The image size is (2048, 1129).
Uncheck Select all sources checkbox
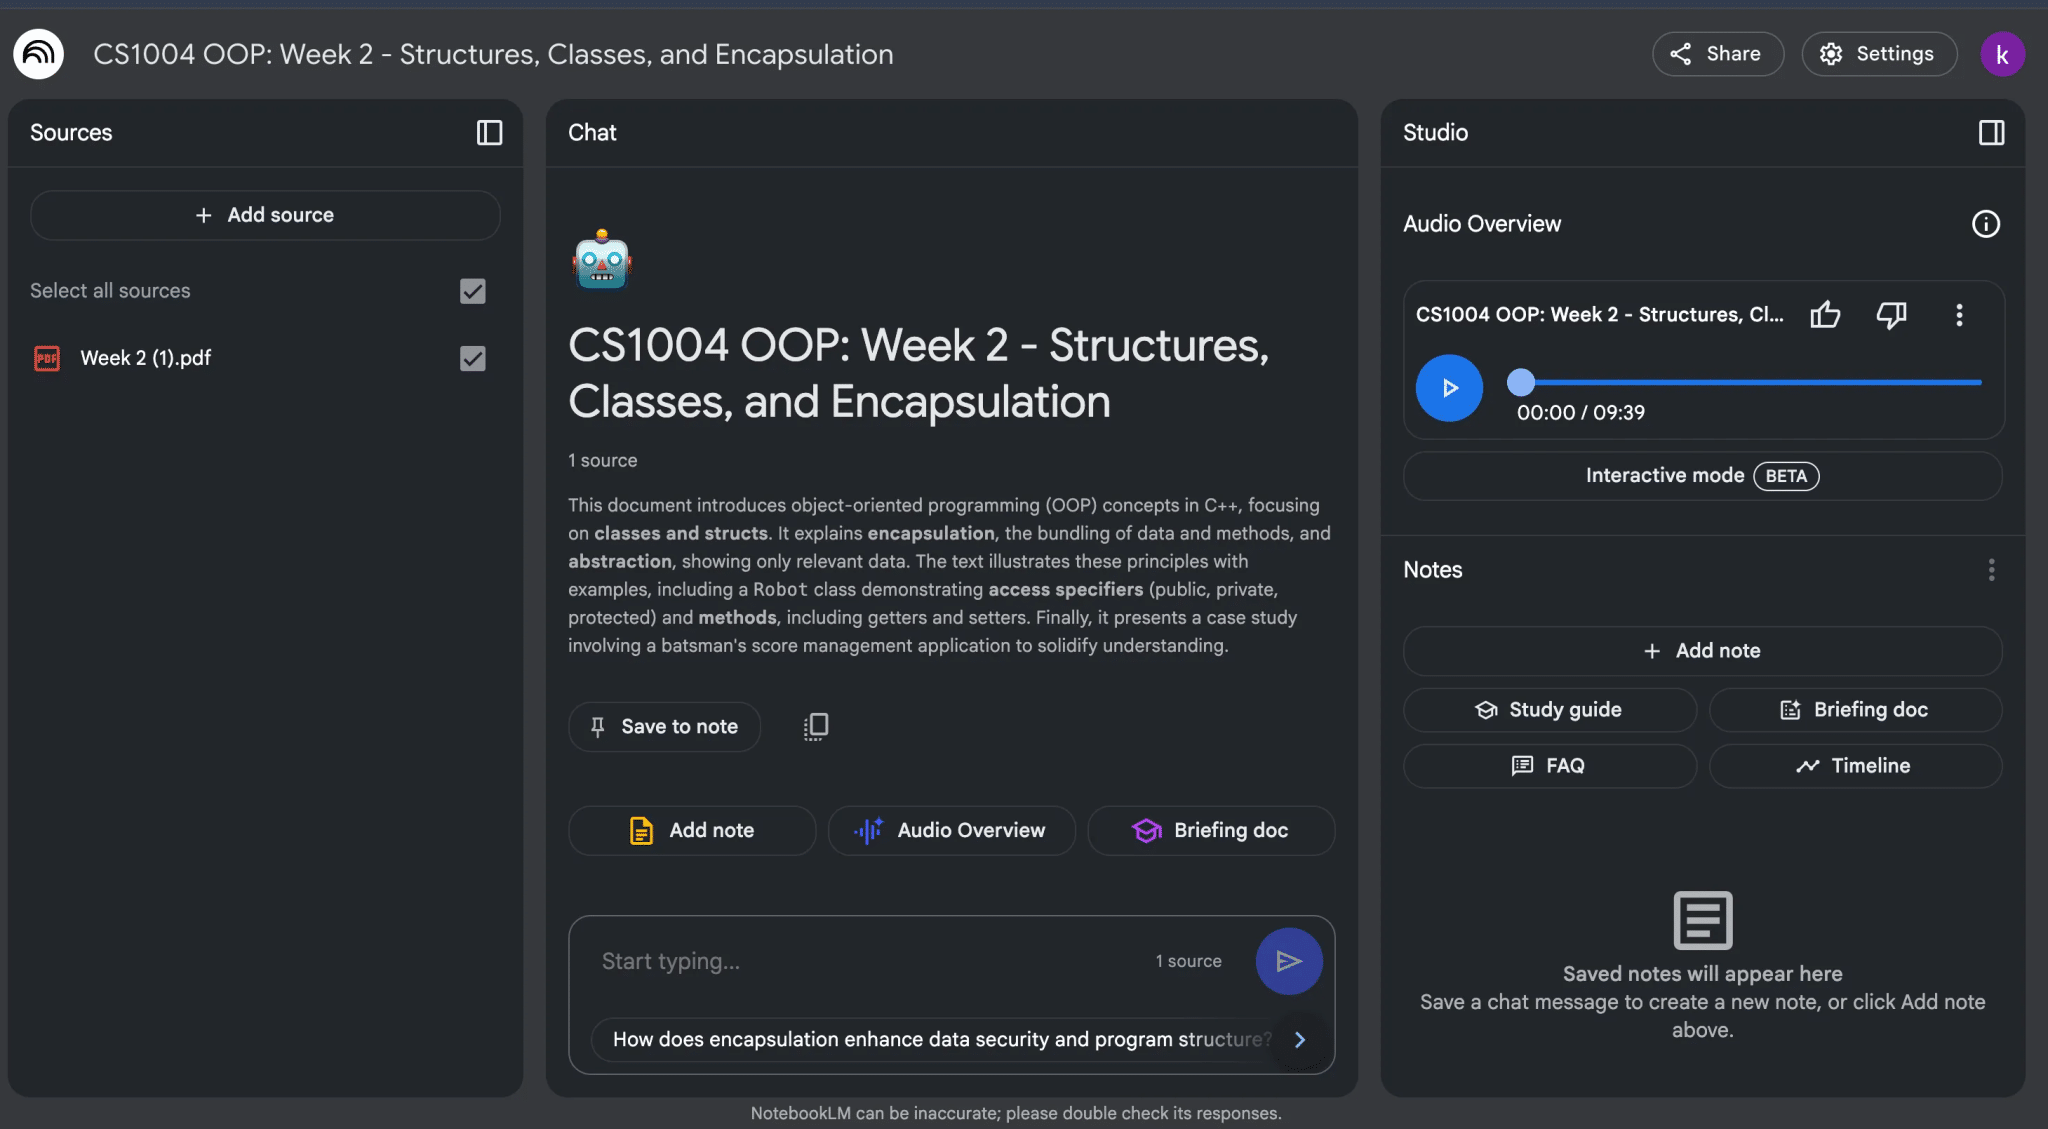pyautogui.click(x=472, y=291)
